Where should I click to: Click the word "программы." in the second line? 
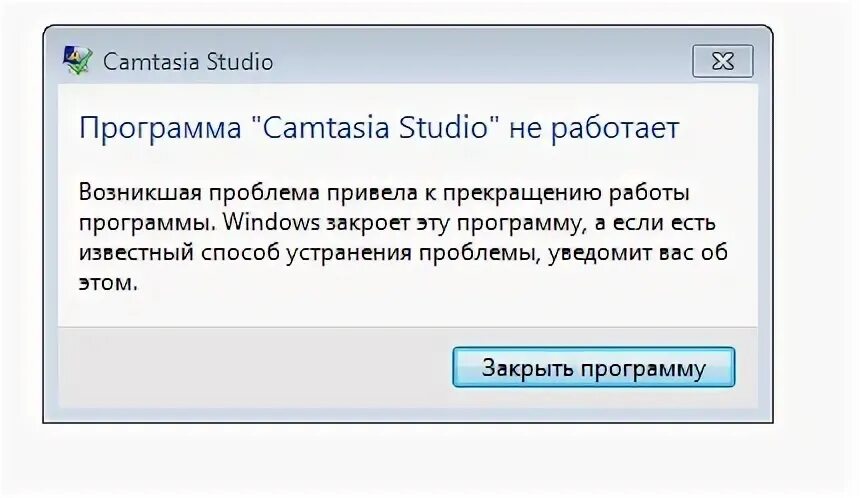(x=145, y=221)
